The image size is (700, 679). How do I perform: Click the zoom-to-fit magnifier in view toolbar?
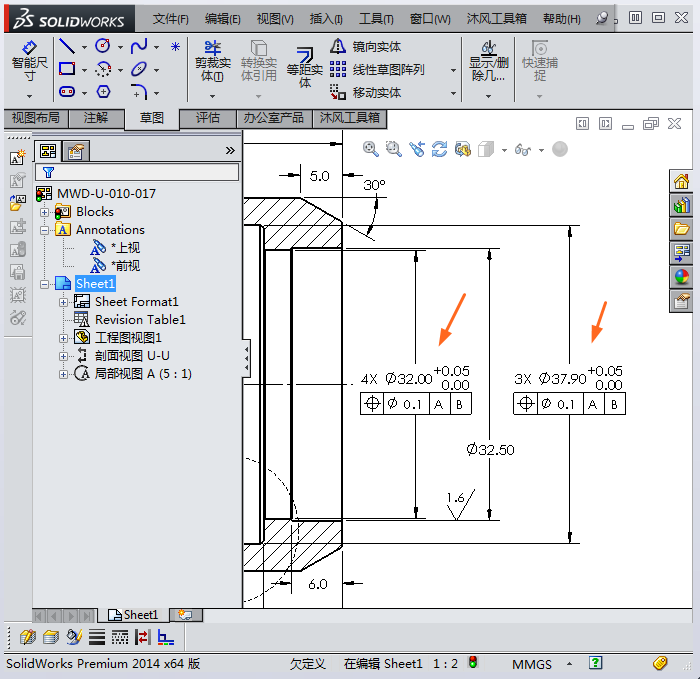[370, 149]
